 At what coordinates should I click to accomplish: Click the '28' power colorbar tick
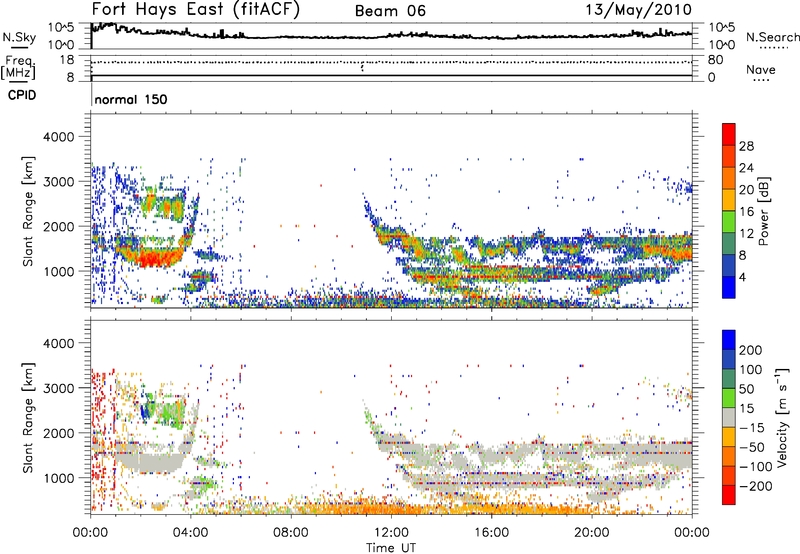coord(746,146)
